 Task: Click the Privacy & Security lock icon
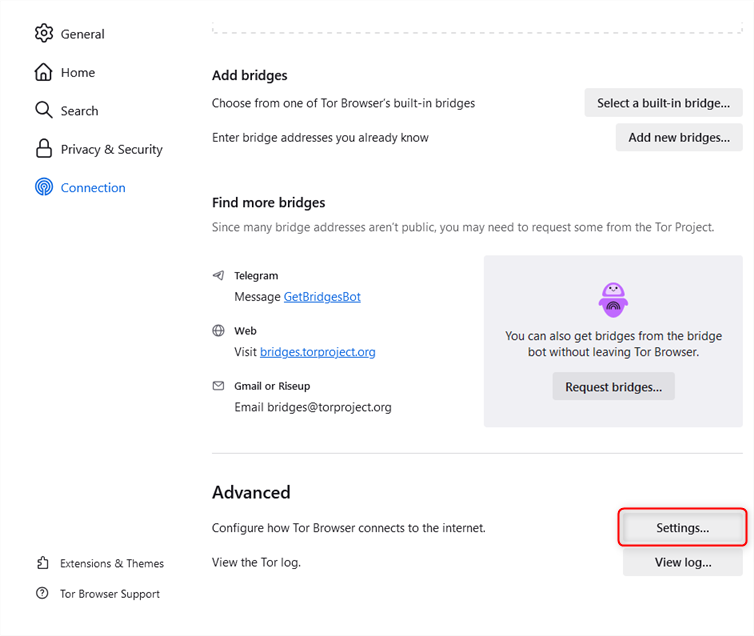(44, 149)
